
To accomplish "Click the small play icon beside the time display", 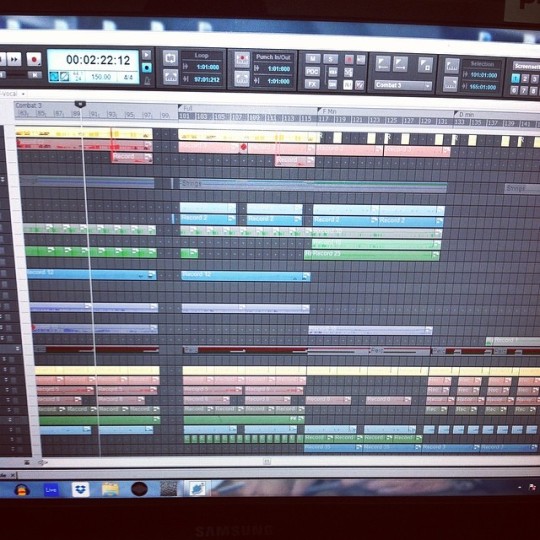I will point(146,55).
